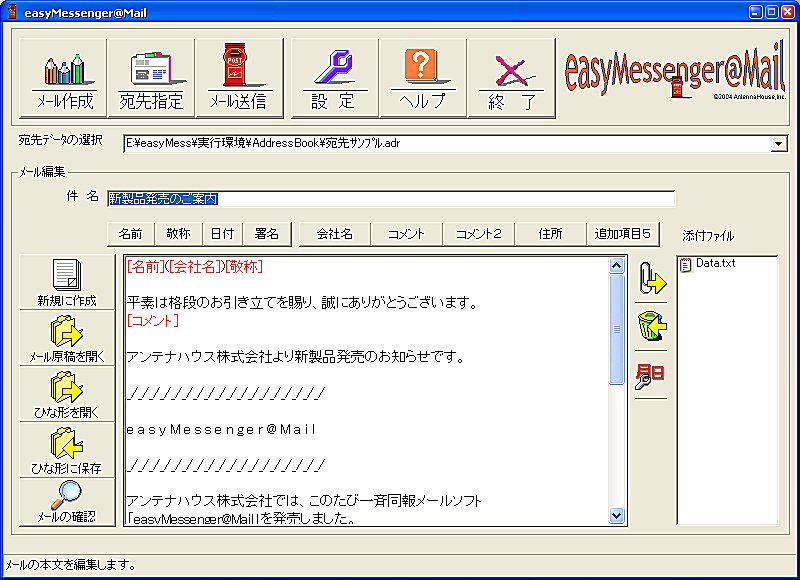The height and width of the screenshot is (580, 800).
Task: Insert 住所 field tag
Action: click(x=551, y=234)
